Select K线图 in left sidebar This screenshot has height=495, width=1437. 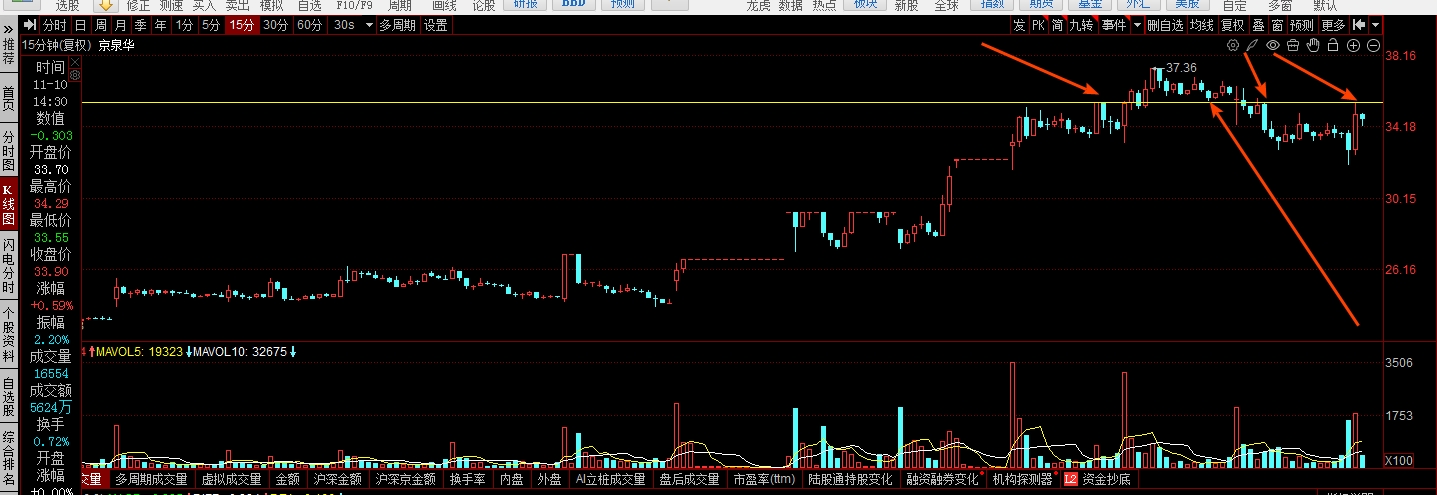[x=9, y=203]
